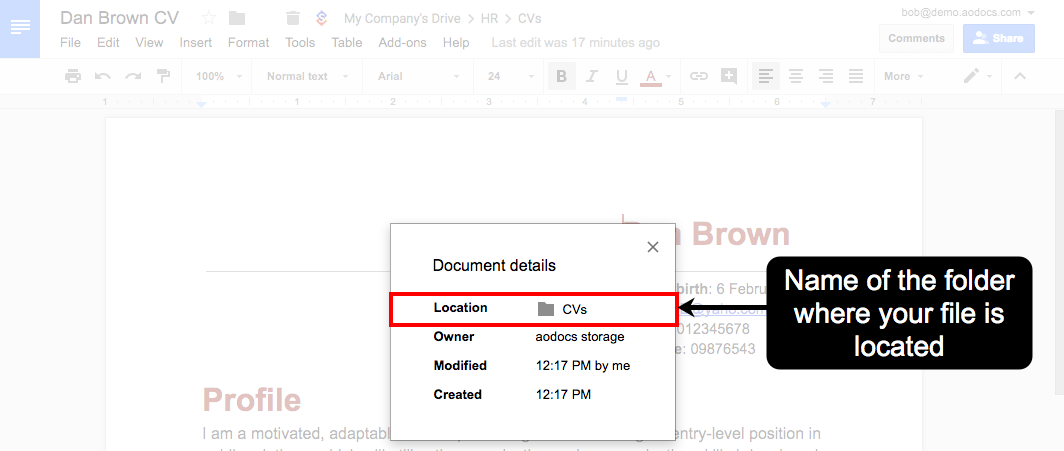Undo the last action

(102, 76)
